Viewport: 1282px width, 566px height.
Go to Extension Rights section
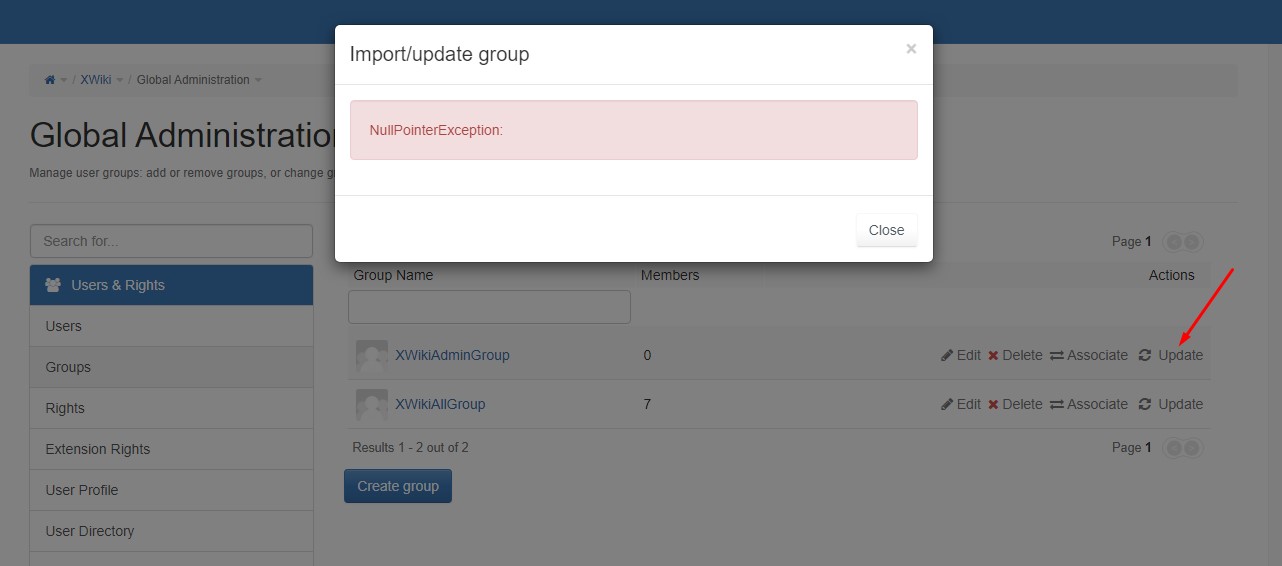pyautogui.click(x=171, y=449)
